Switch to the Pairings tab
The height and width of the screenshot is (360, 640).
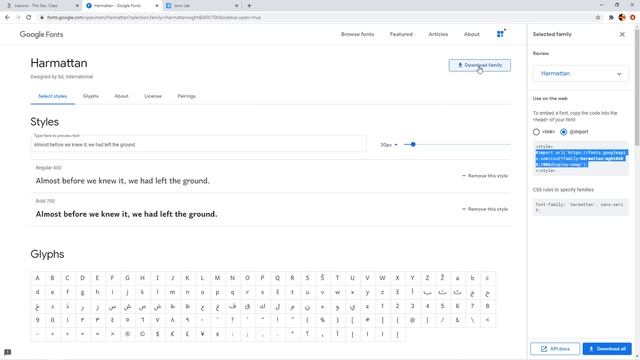186,96
